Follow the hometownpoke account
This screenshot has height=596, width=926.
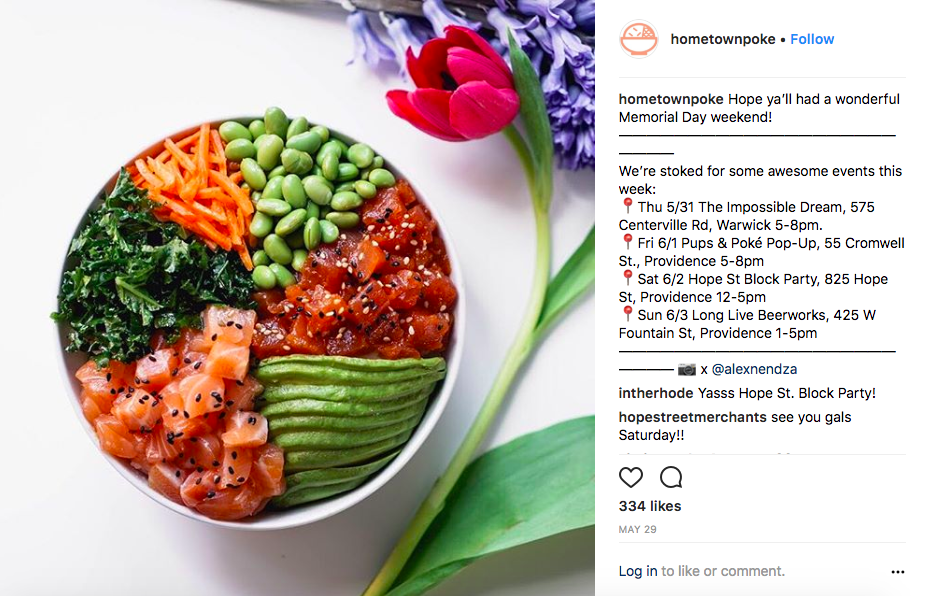pyautogui.click(x=812, y=39)
